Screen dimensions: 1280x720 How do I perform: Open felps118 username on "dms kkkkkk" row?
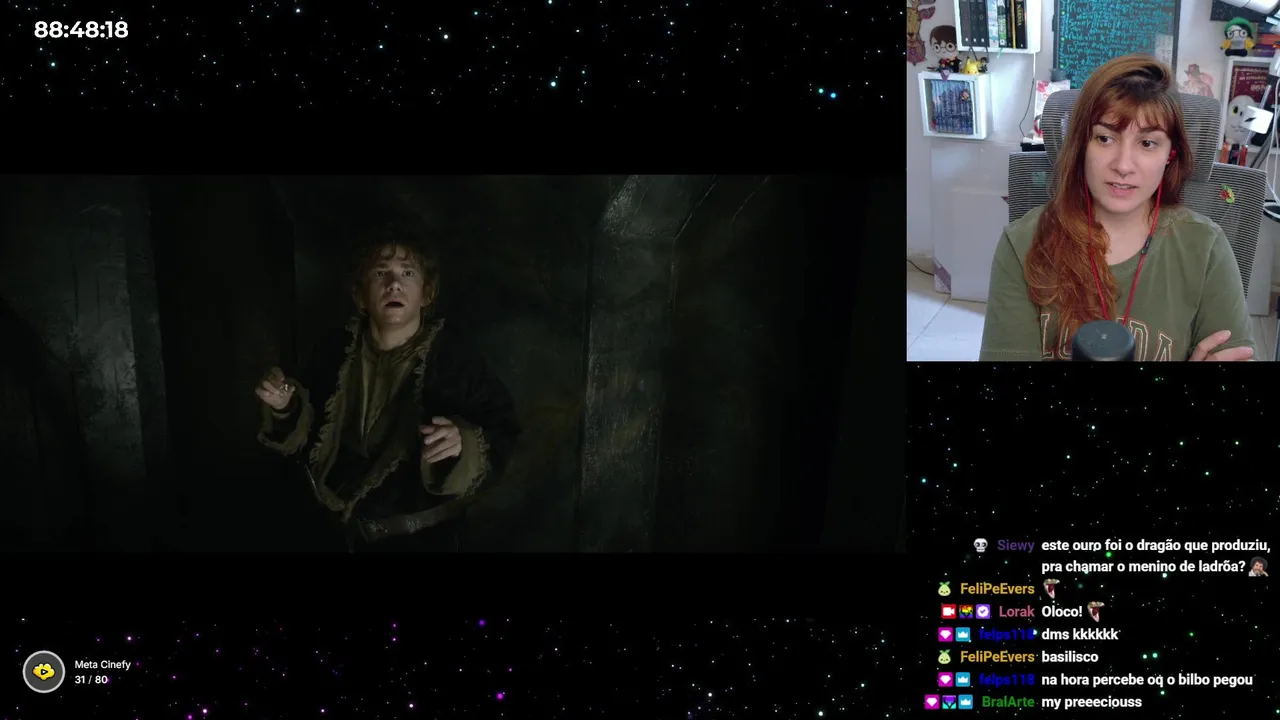[x=1007, y=635]
